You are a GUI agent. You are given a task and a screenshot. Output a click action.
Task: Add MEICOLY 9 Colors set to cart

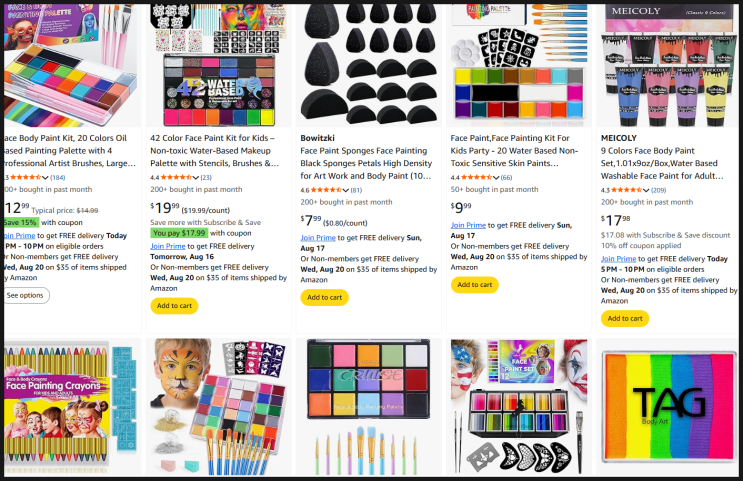click(x=625, y=318)
